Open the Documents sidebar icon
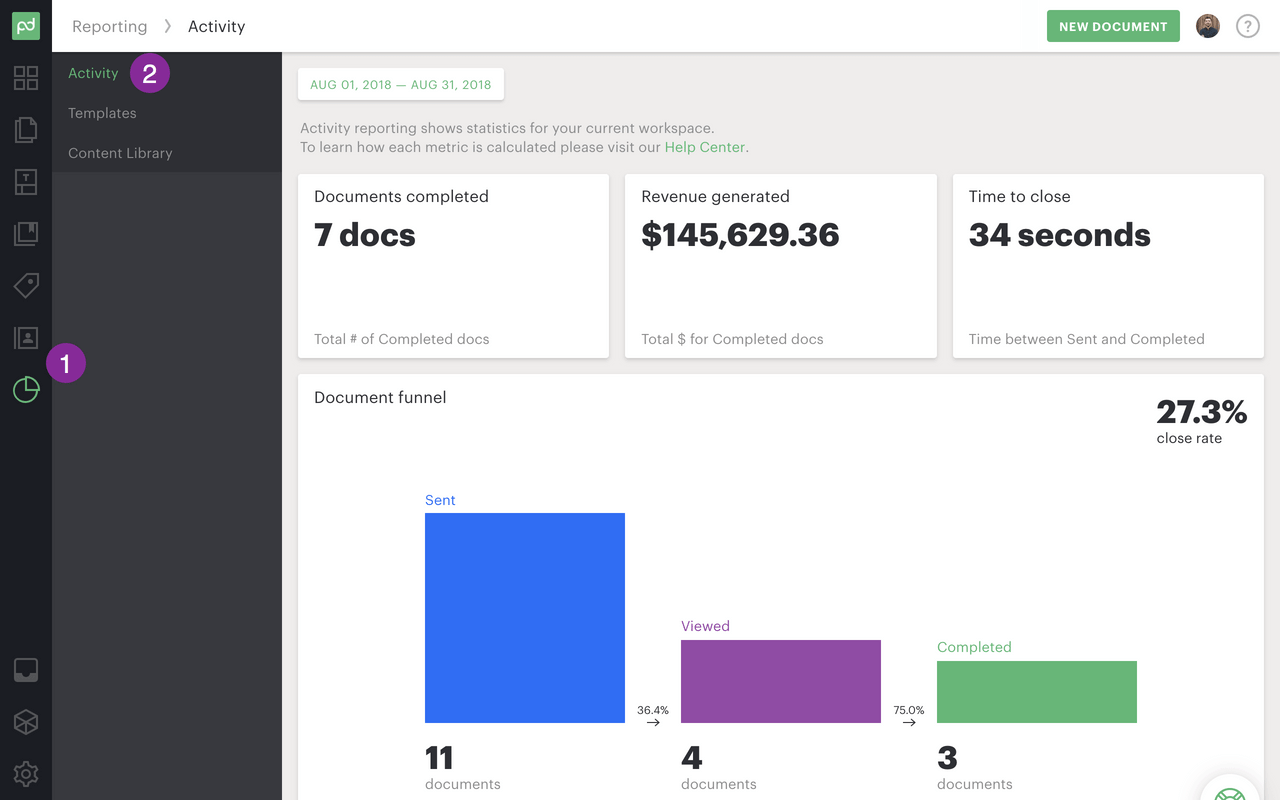 (x=25, y=130)
